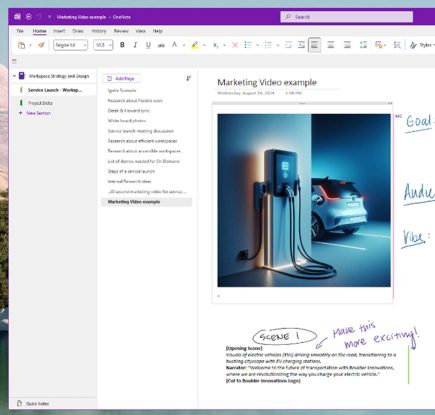The image size is (435, 415).
Task: Open the Marketing Video example page in list
Action: (x=147, y=202)
